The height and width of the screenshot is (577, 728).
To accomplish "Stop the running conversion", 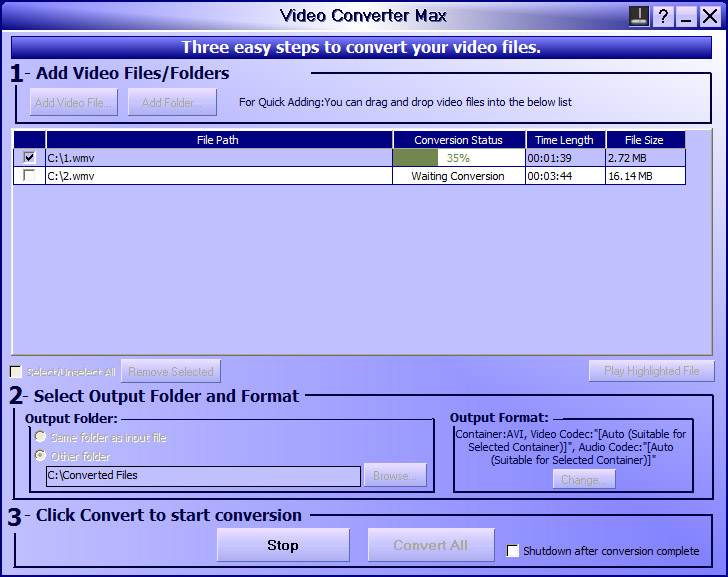I will point(283,545).
